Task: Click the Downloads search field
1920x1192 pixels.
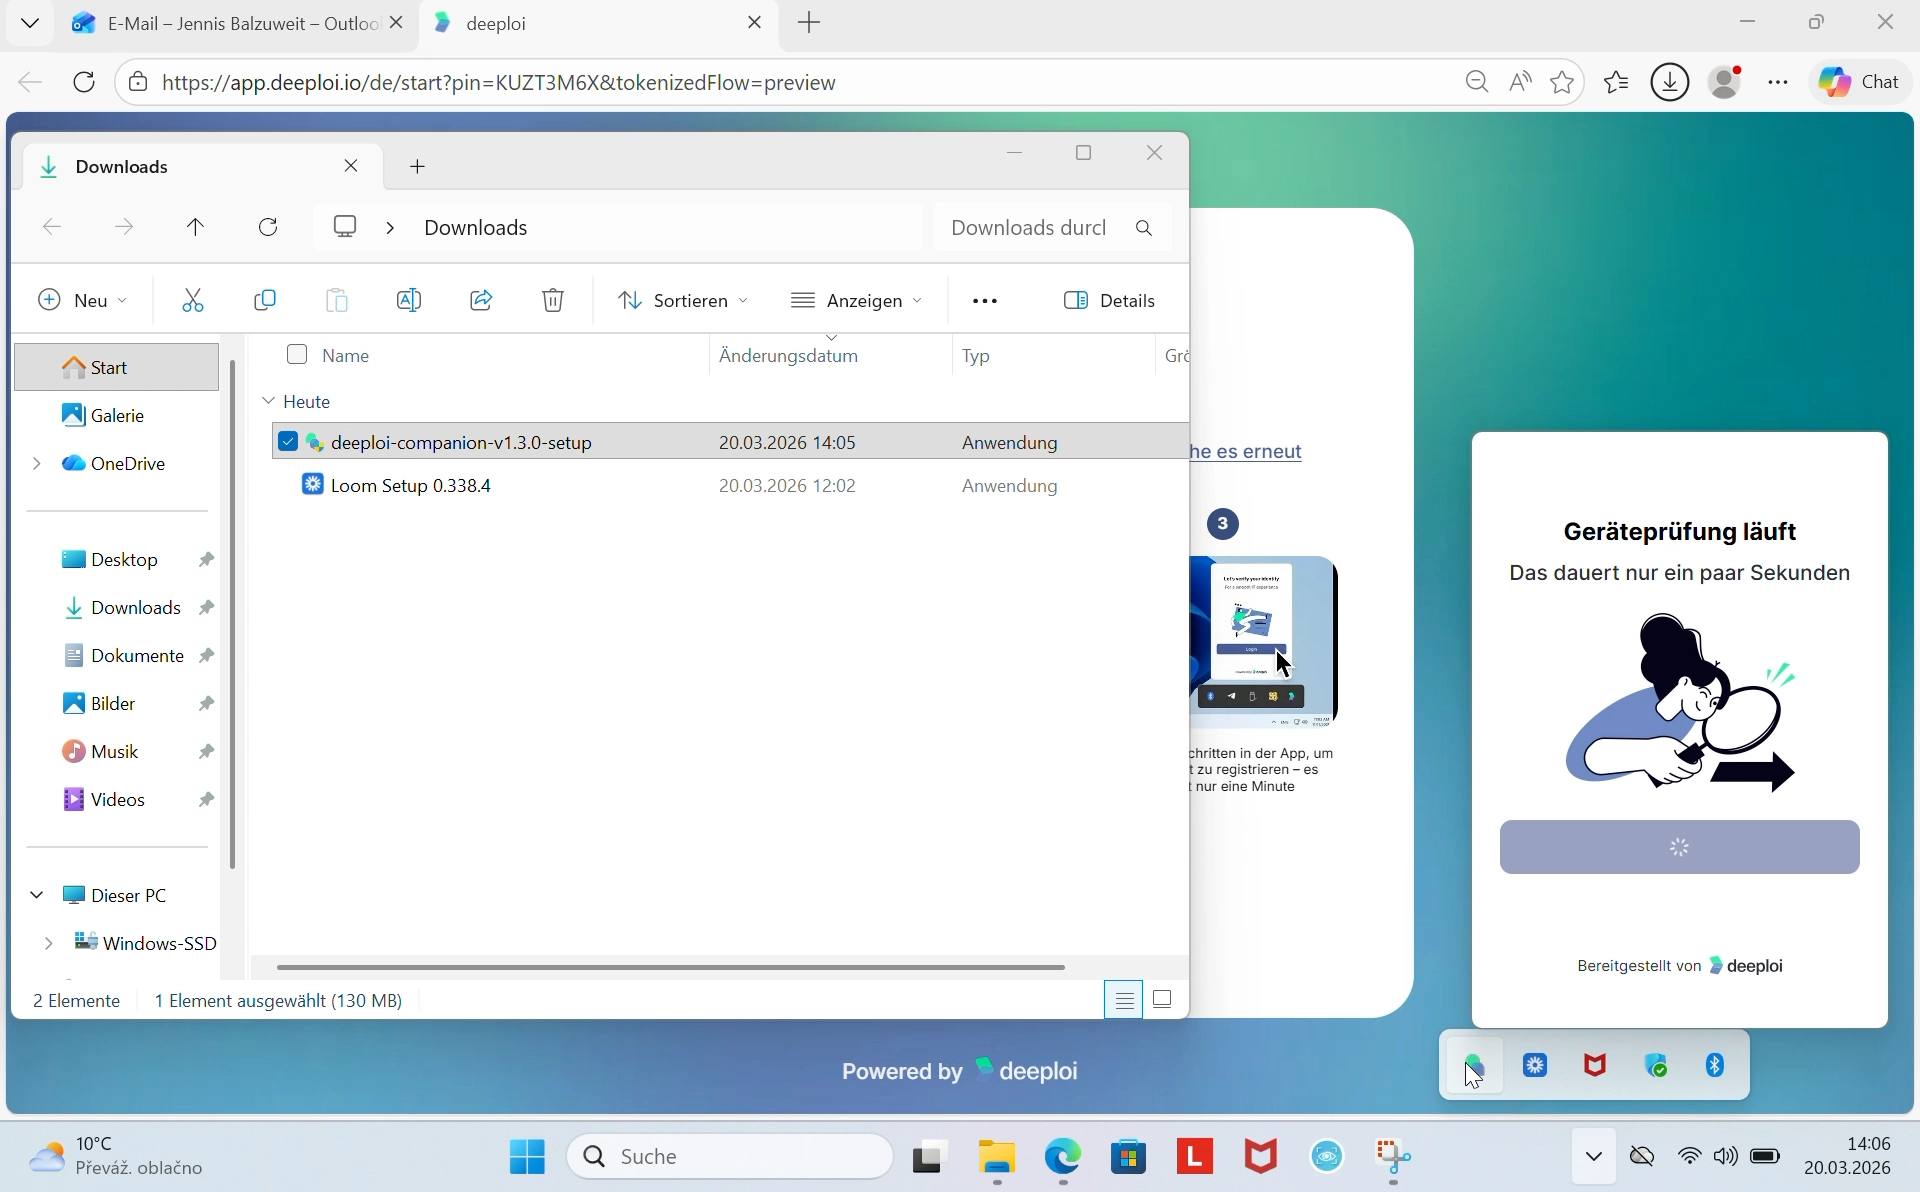Action: (x=1053, y=228)
